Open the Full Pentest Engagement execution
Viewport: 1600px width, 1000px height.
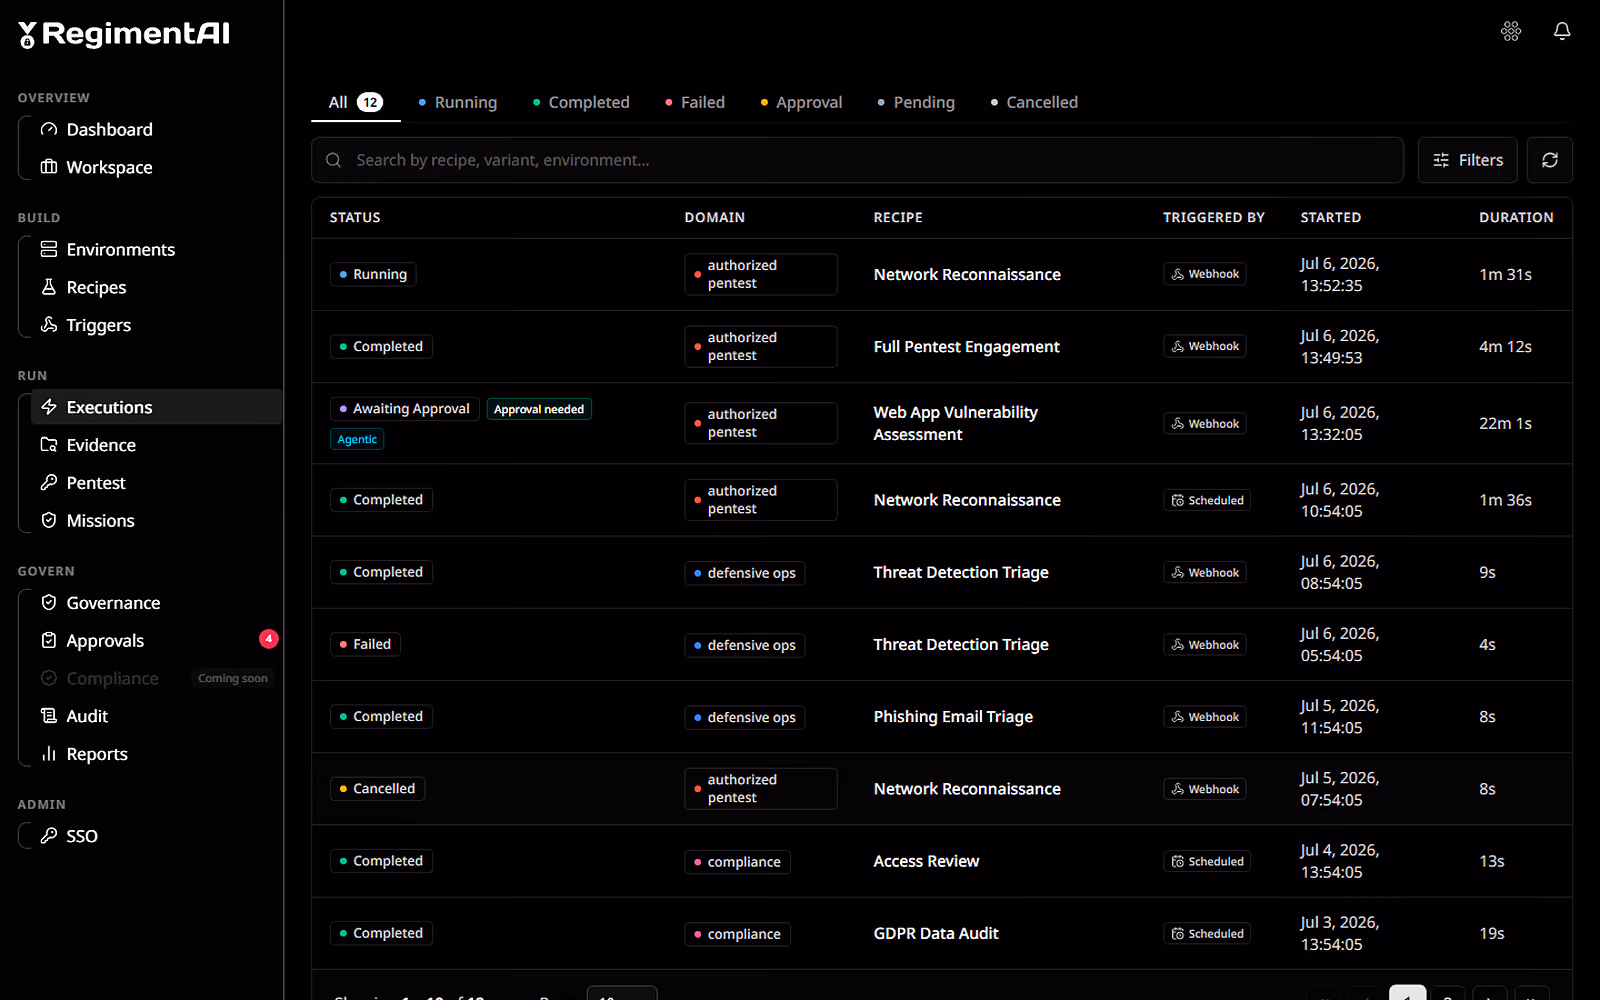(x=966, y=347)
